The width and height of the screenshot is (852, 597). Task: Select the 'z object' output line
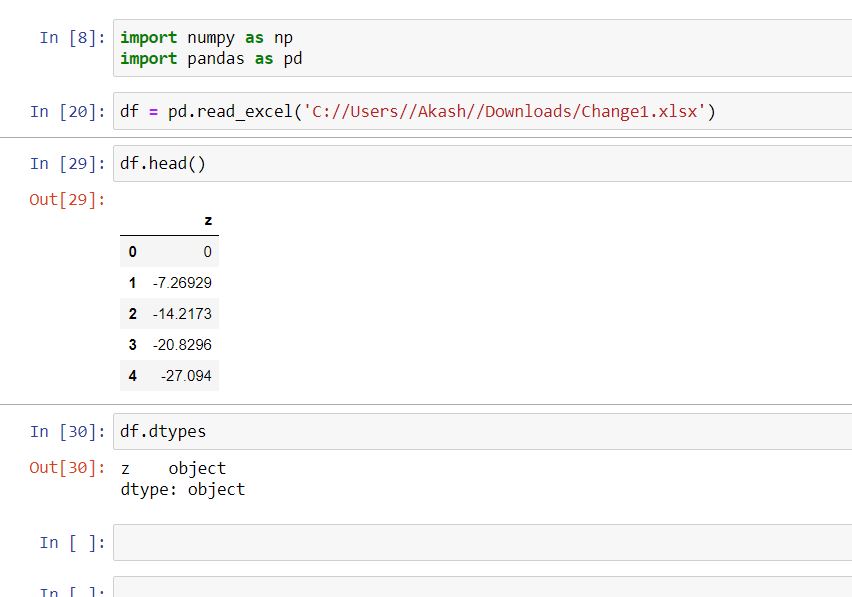click(x=173, y=468)
